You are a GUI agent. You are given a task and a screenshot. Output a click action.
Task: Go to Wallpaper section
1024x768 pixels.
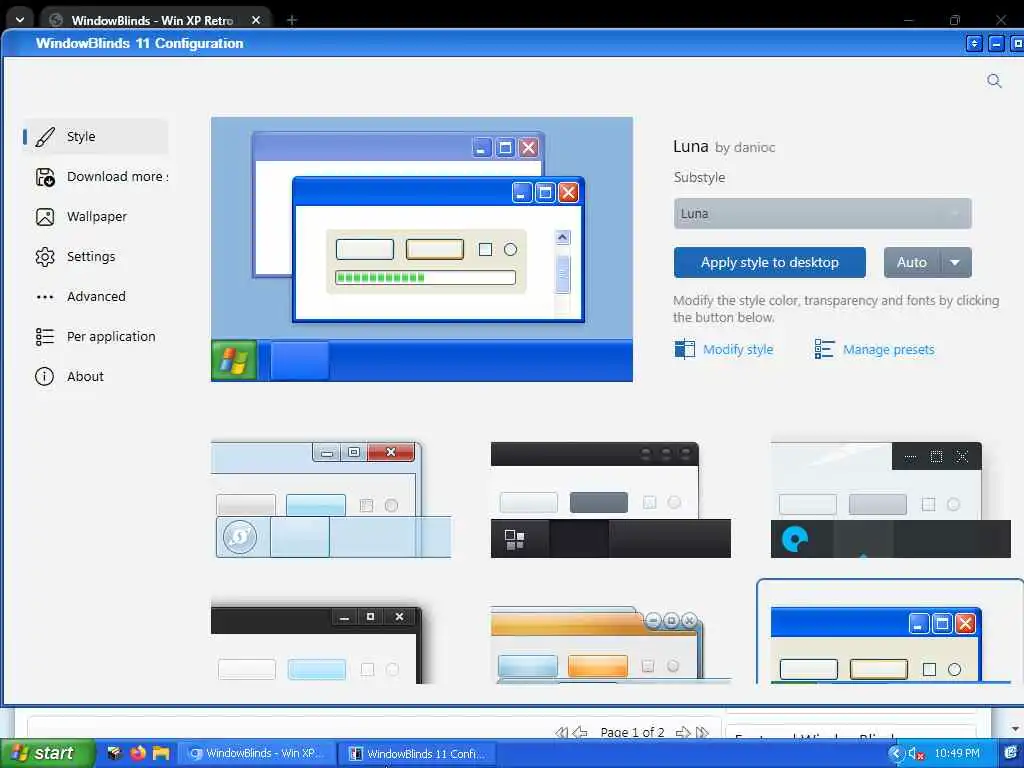95,217
